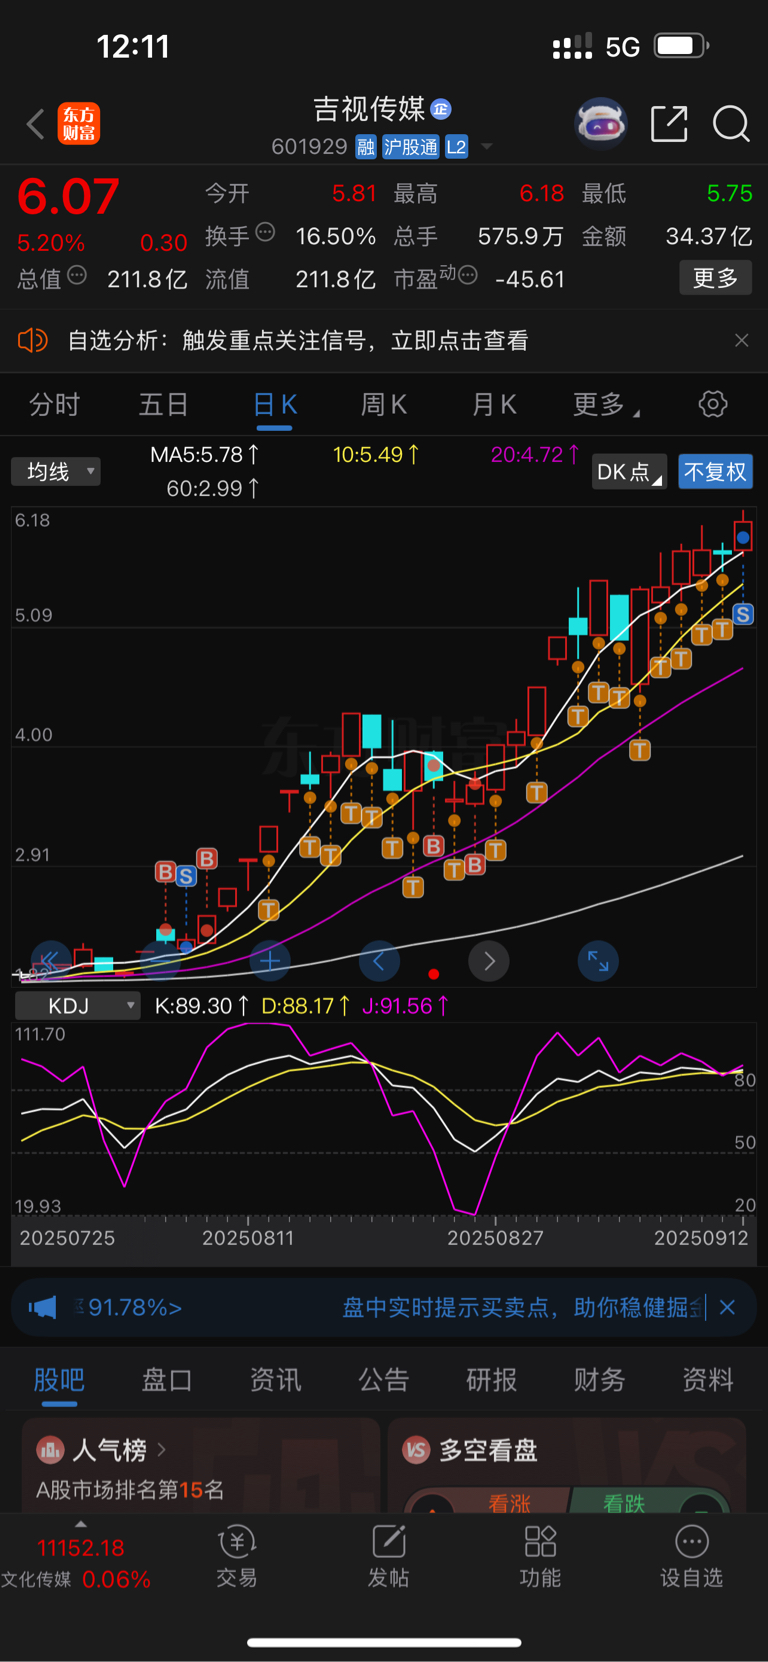Tap the plus zoom-in chart button
Viewport: 768px width, 1662px height.
coord(270,961)
